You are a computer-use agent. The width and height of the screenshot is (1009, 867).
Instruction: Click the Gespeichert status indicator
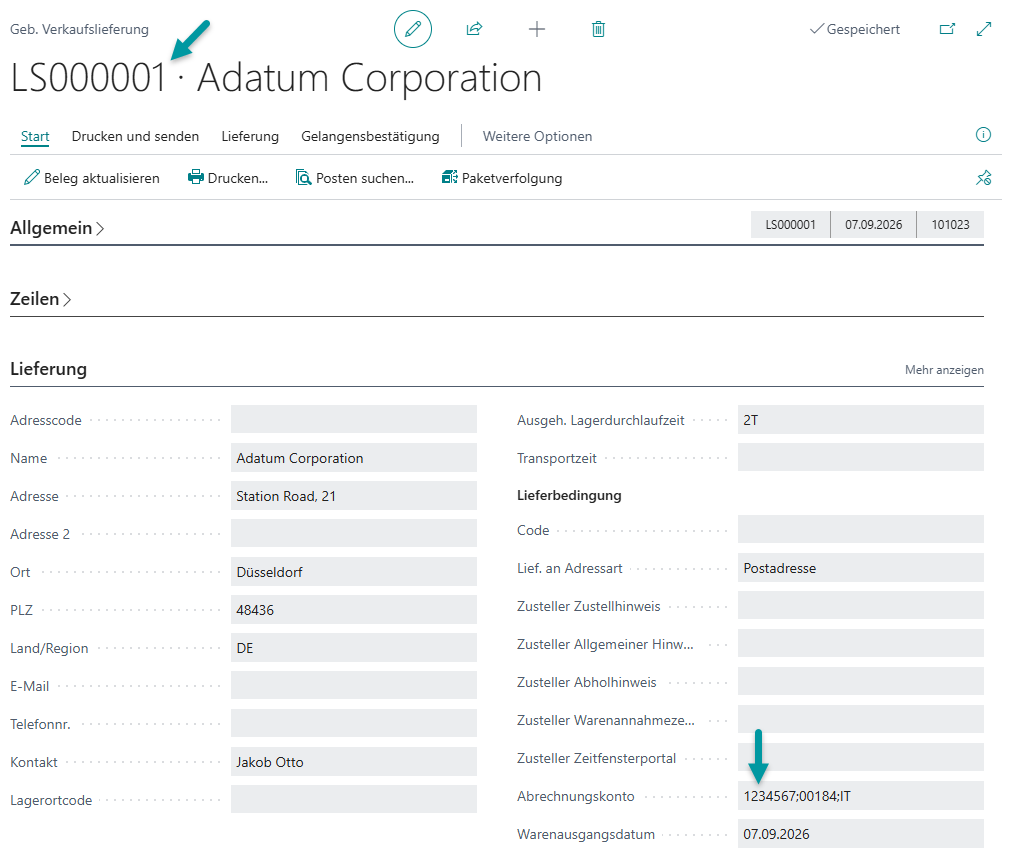[855, 29]
